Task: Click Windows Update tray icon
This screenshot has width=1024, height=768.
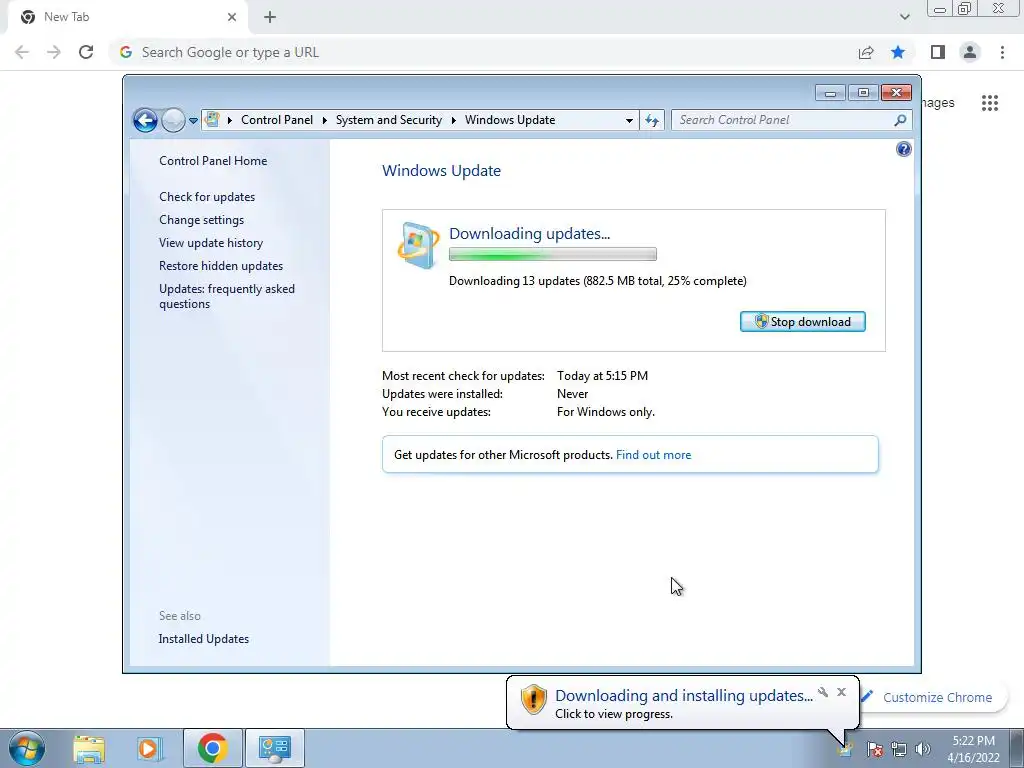Action: pos(846,749)
